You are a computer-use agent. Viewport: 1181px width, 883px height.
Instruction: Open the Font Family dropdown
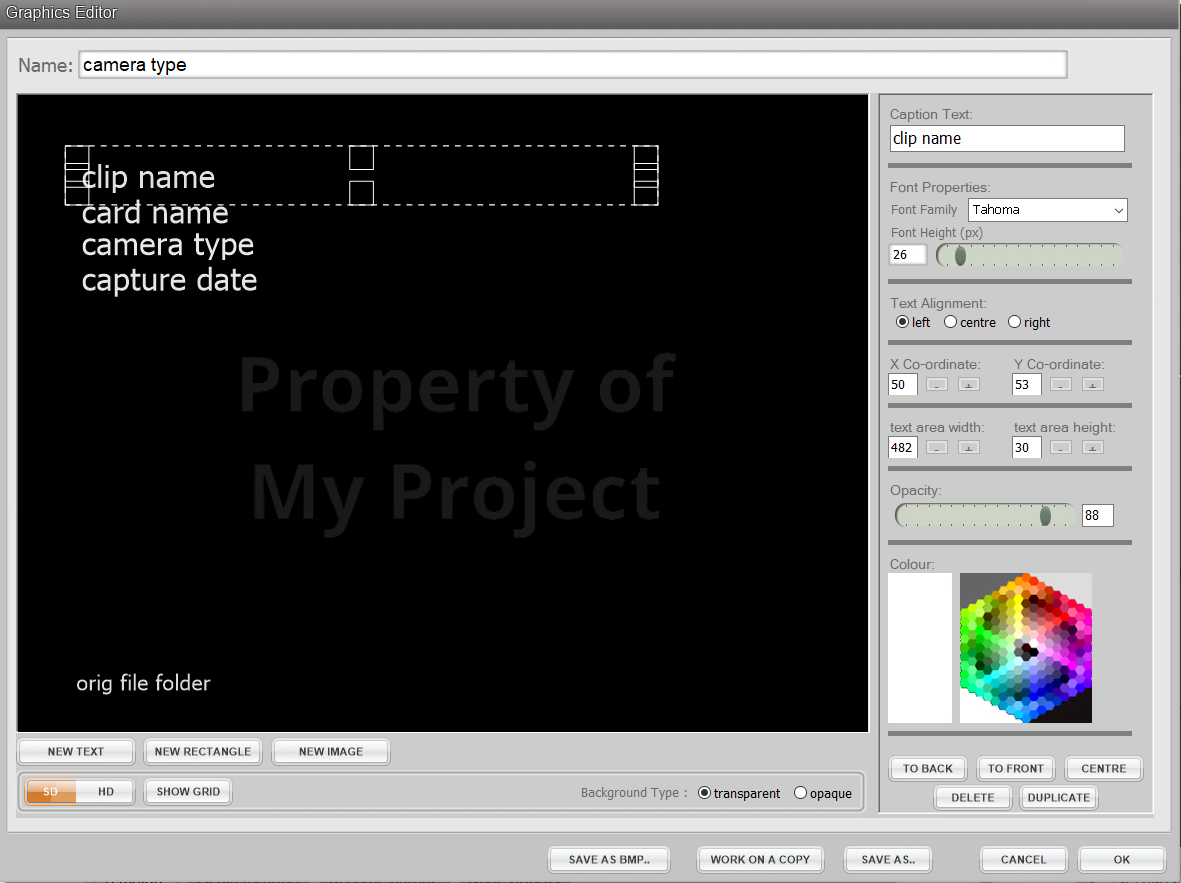[1047, 210]
